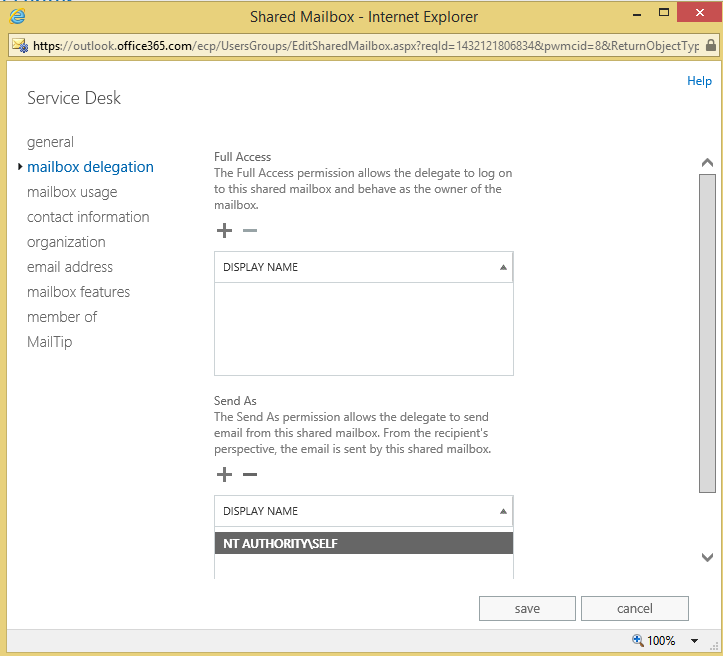Select mailbox delegation section
Viewport: 723px width, 656px height.
(x=90, y=167)
